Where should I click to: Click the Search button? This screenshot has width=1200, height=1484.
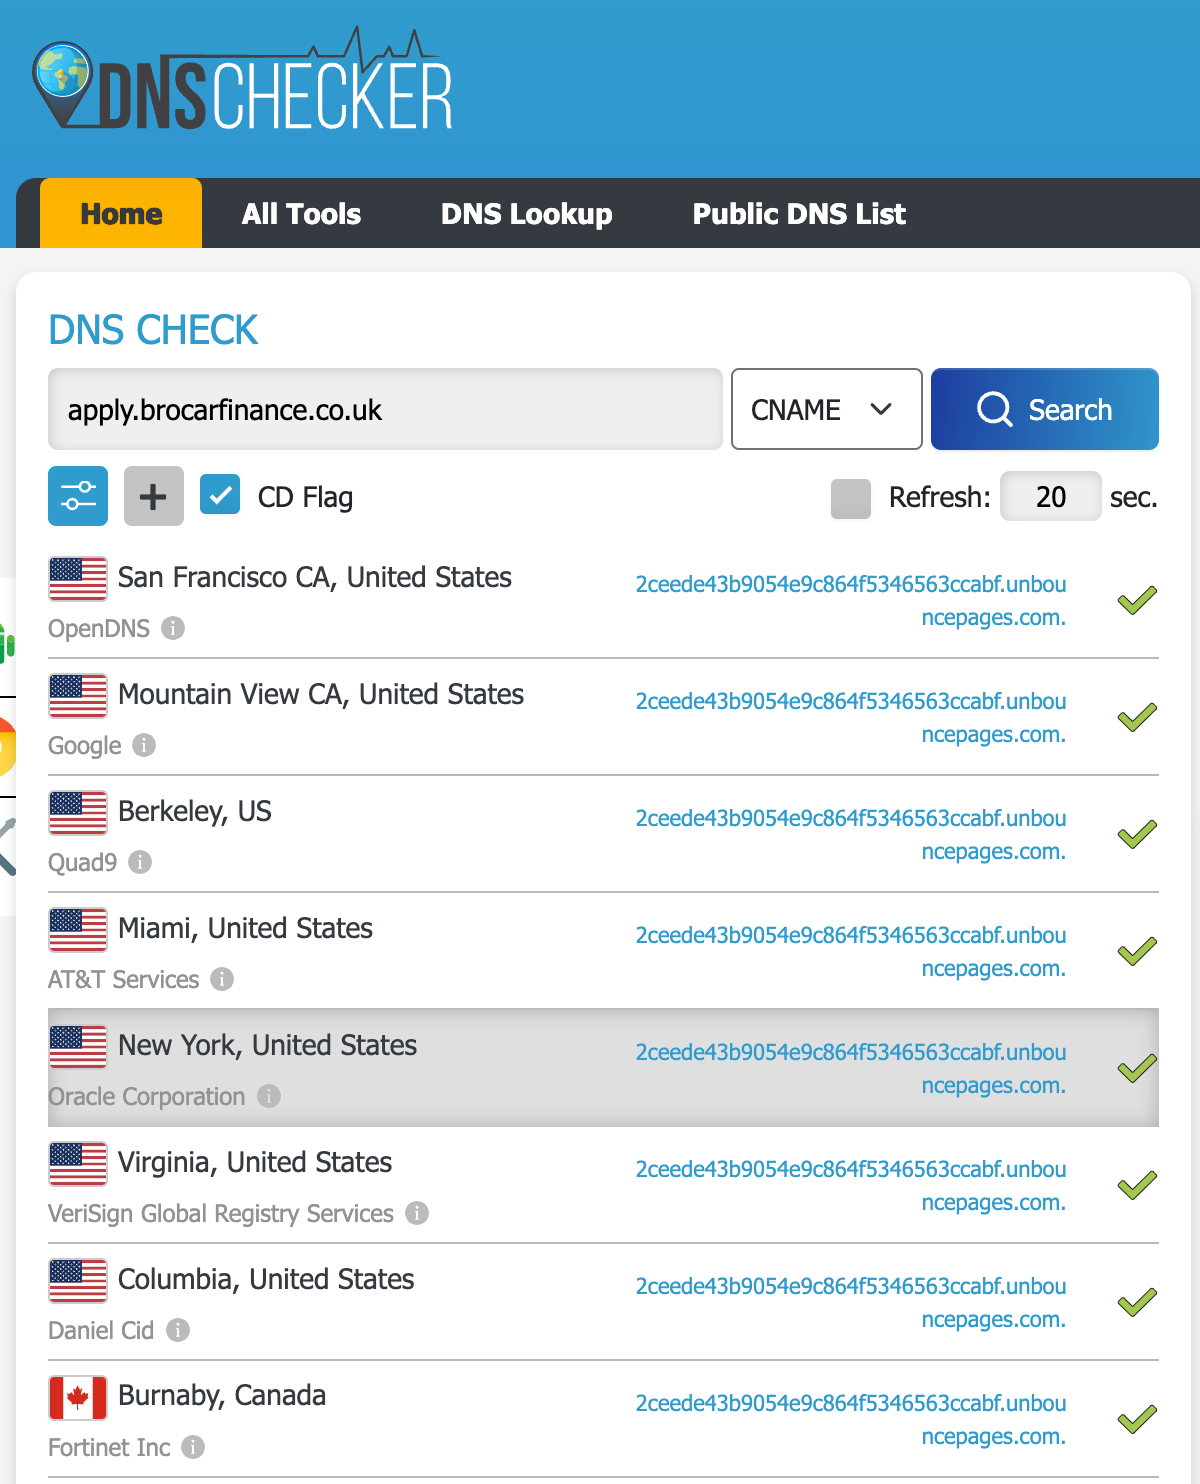coord(1045,409)
